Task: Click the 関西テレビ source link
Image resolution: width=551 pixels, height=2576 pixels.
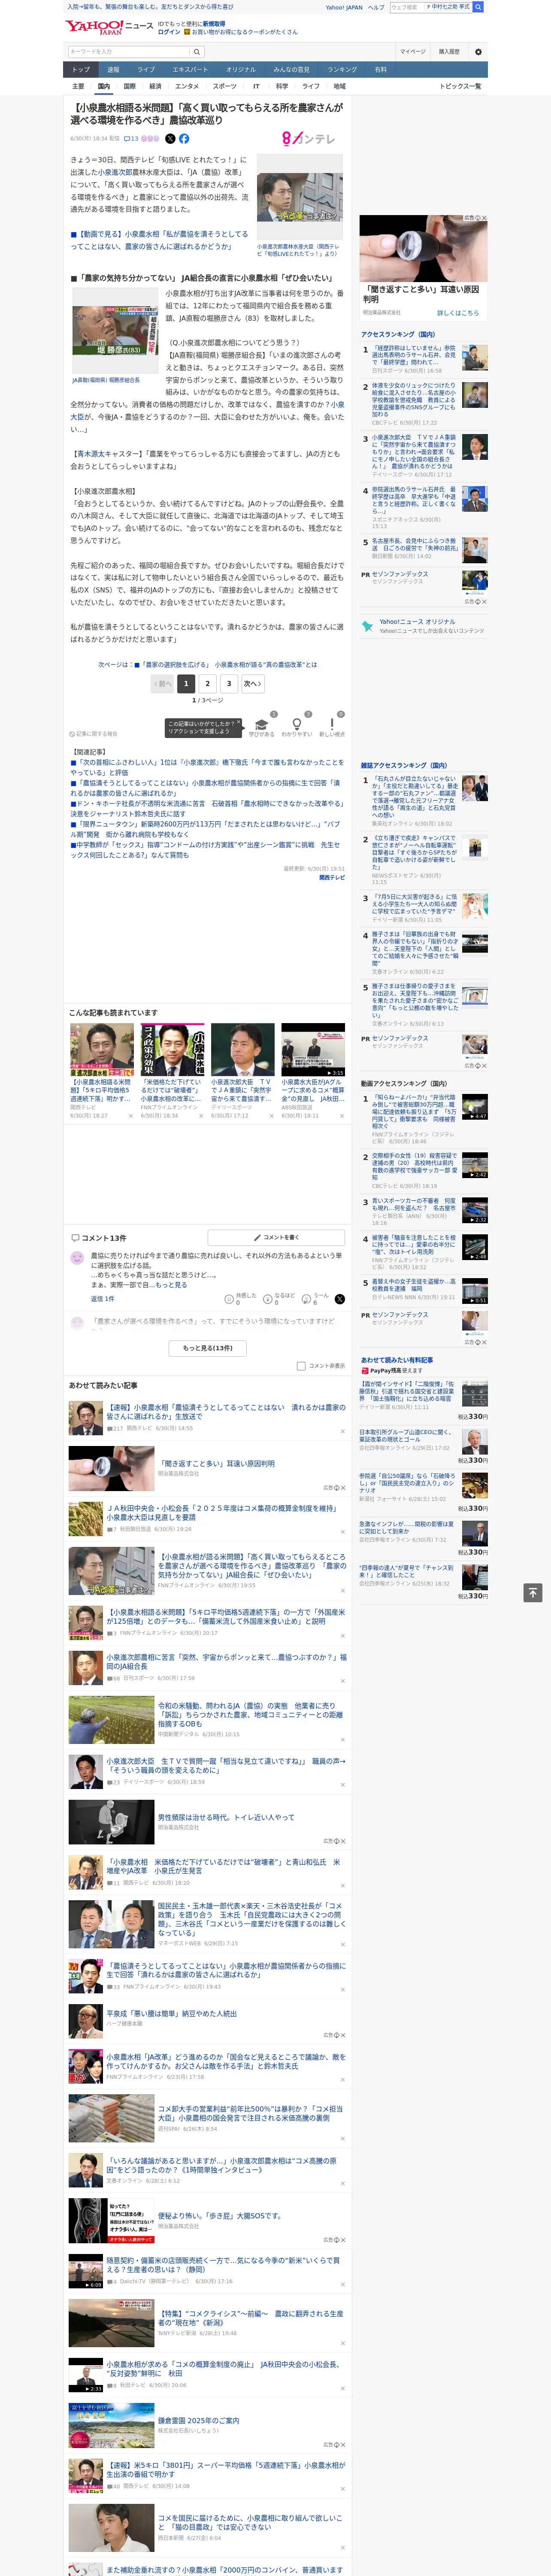Action: pos(332,877)
